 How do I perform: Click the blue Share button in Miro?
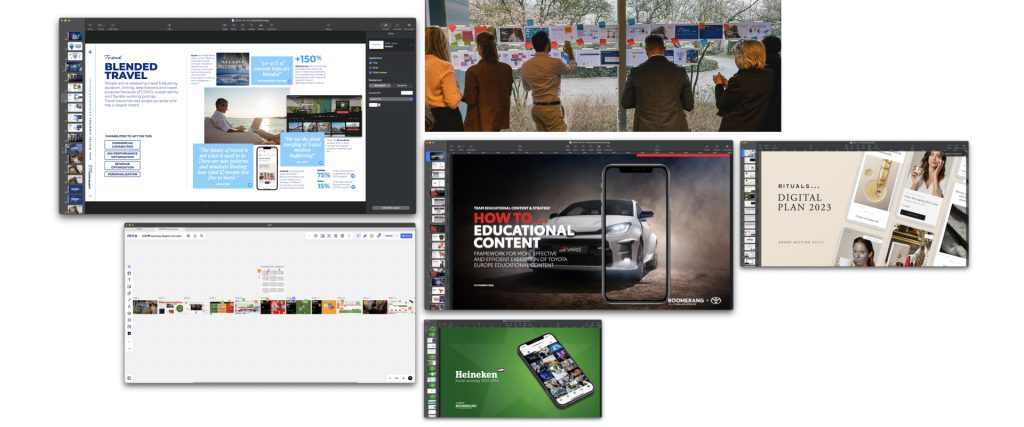click(405, 236)
